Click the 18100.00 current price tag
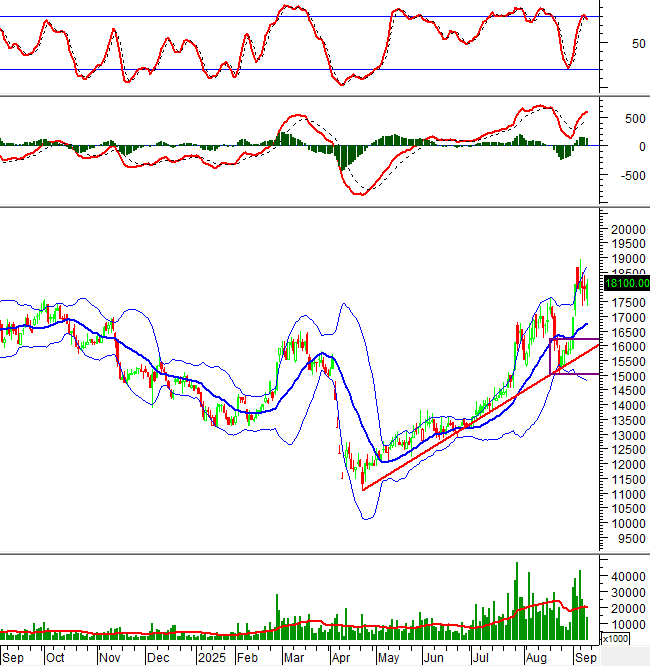This screenshot has width=650, height=666. pyautogui.click(x=626, y=283)
